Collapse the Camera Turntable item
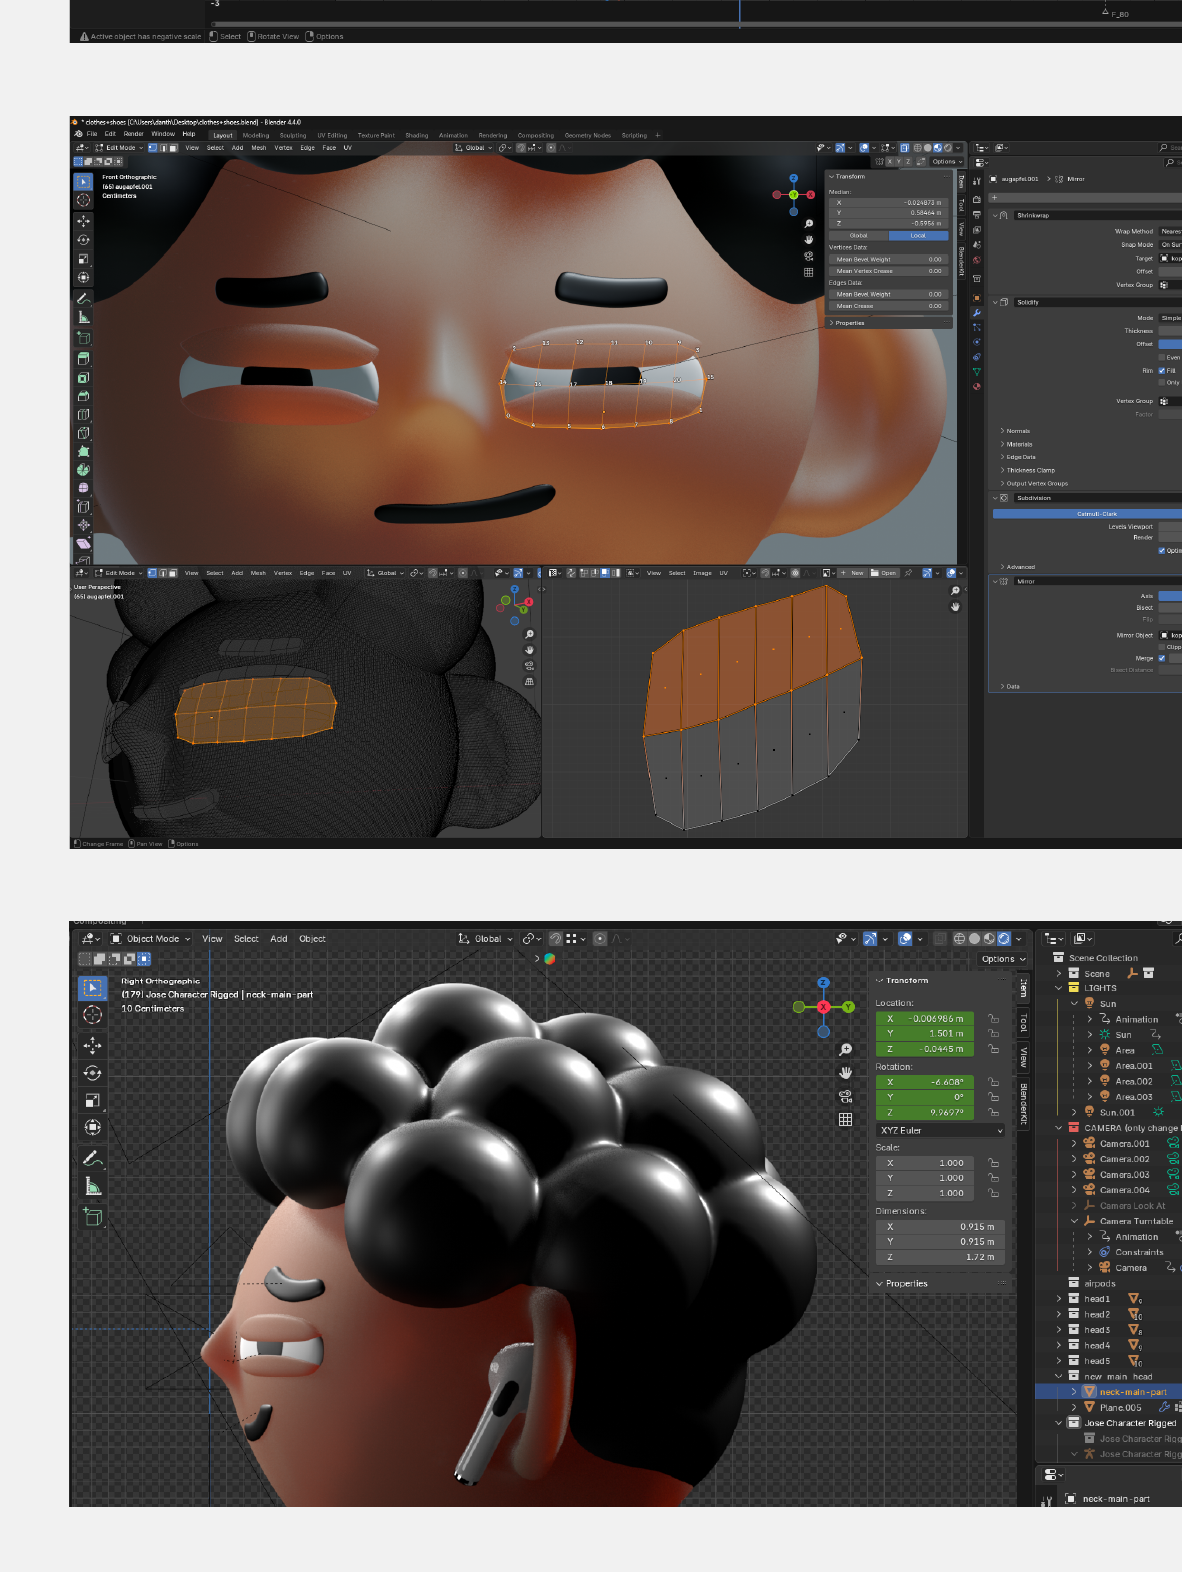1182x1572 pixels. [x=1075, y=1221]
